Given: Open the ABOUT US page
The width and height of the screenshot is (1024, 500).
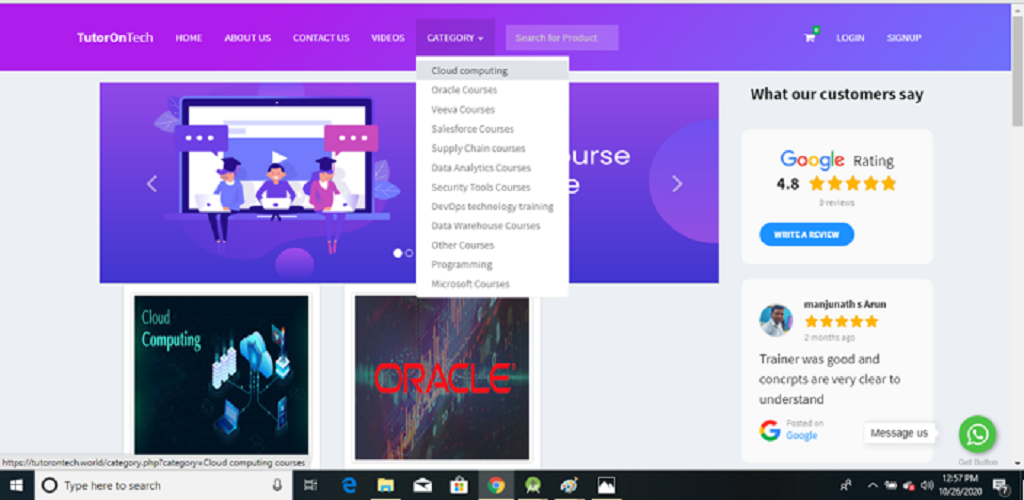Looking at the screenshot, I should pos(248,38).
